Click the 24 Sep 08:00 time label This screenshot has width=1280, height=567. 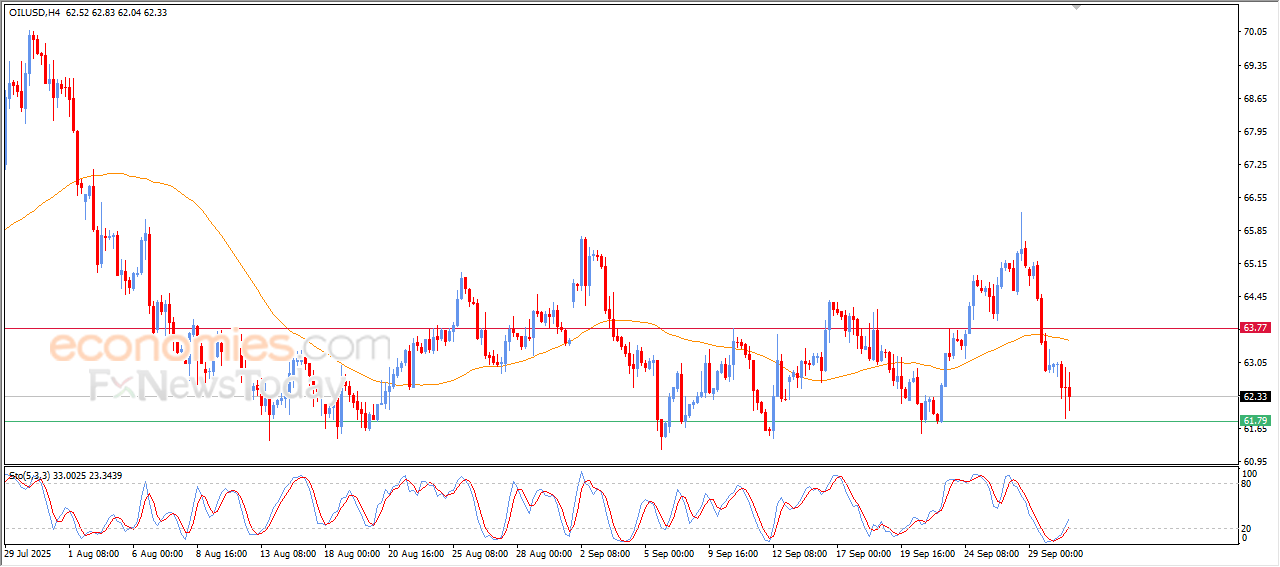[x=992, y=553]
